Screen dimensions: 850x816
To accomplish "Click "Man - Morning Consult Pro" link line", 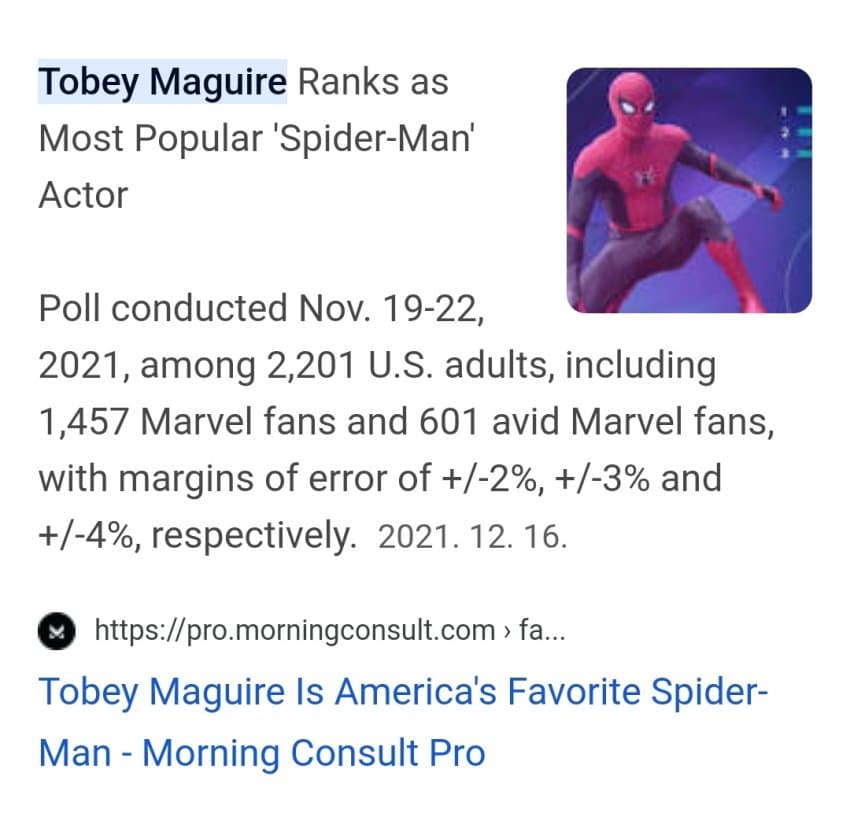I will click(261, 752).
